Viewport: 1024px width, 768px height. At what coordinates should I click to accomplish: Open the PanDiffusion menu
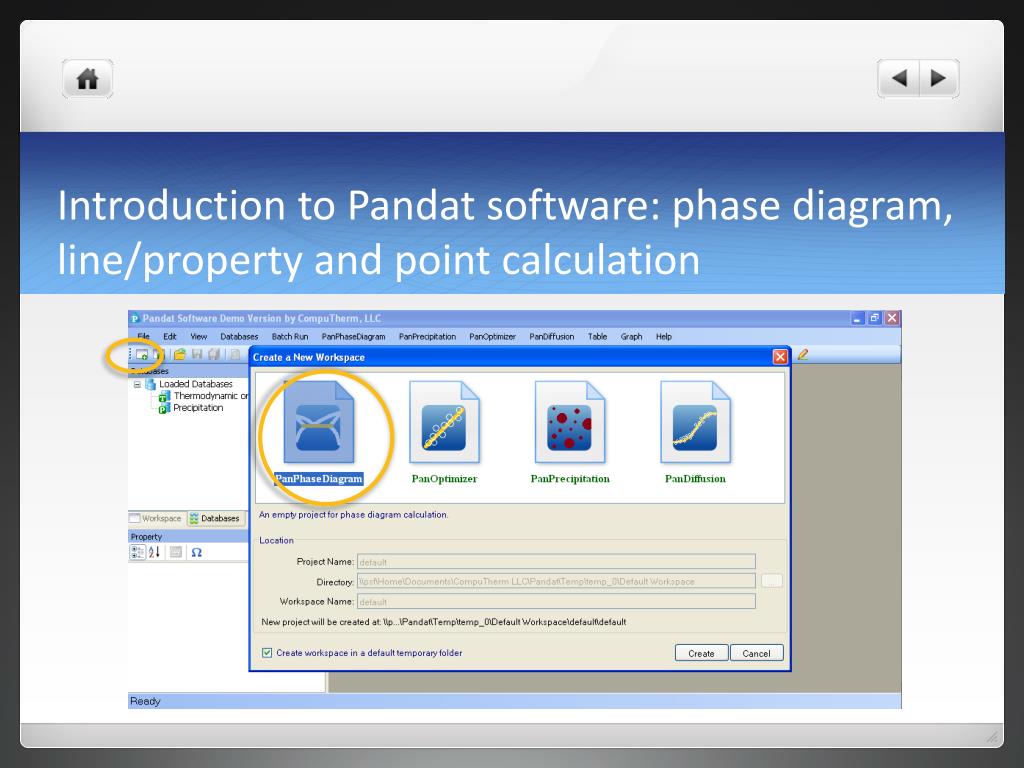pyautogui.click(x=552, y=336)
